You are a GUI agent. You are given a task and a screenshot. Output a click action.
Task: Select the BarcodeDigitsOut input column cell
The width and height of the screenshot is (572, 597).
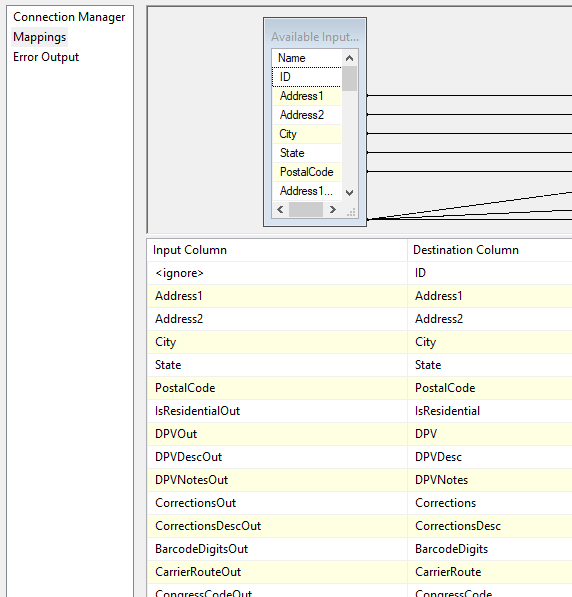[277, 549]
